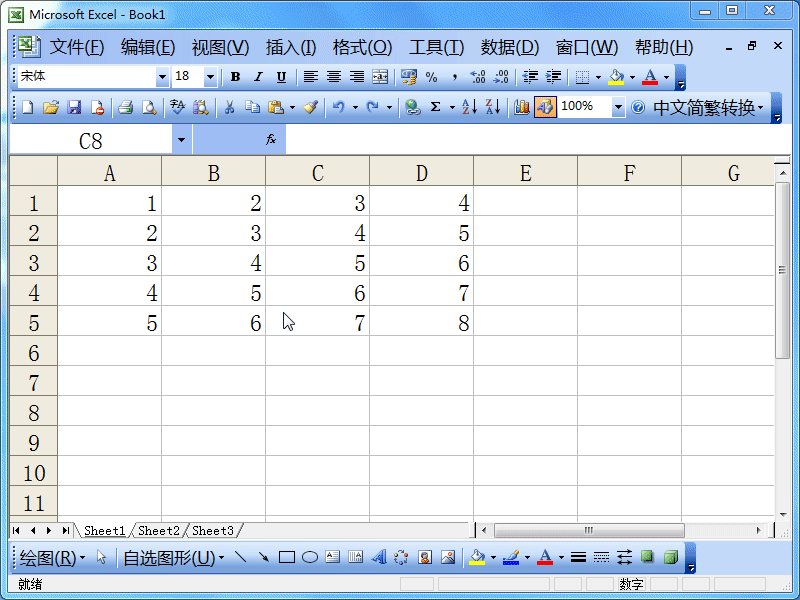800x600 pixels.
Task: Toggle the Drawing toolbar button
Action: [545, 108]
